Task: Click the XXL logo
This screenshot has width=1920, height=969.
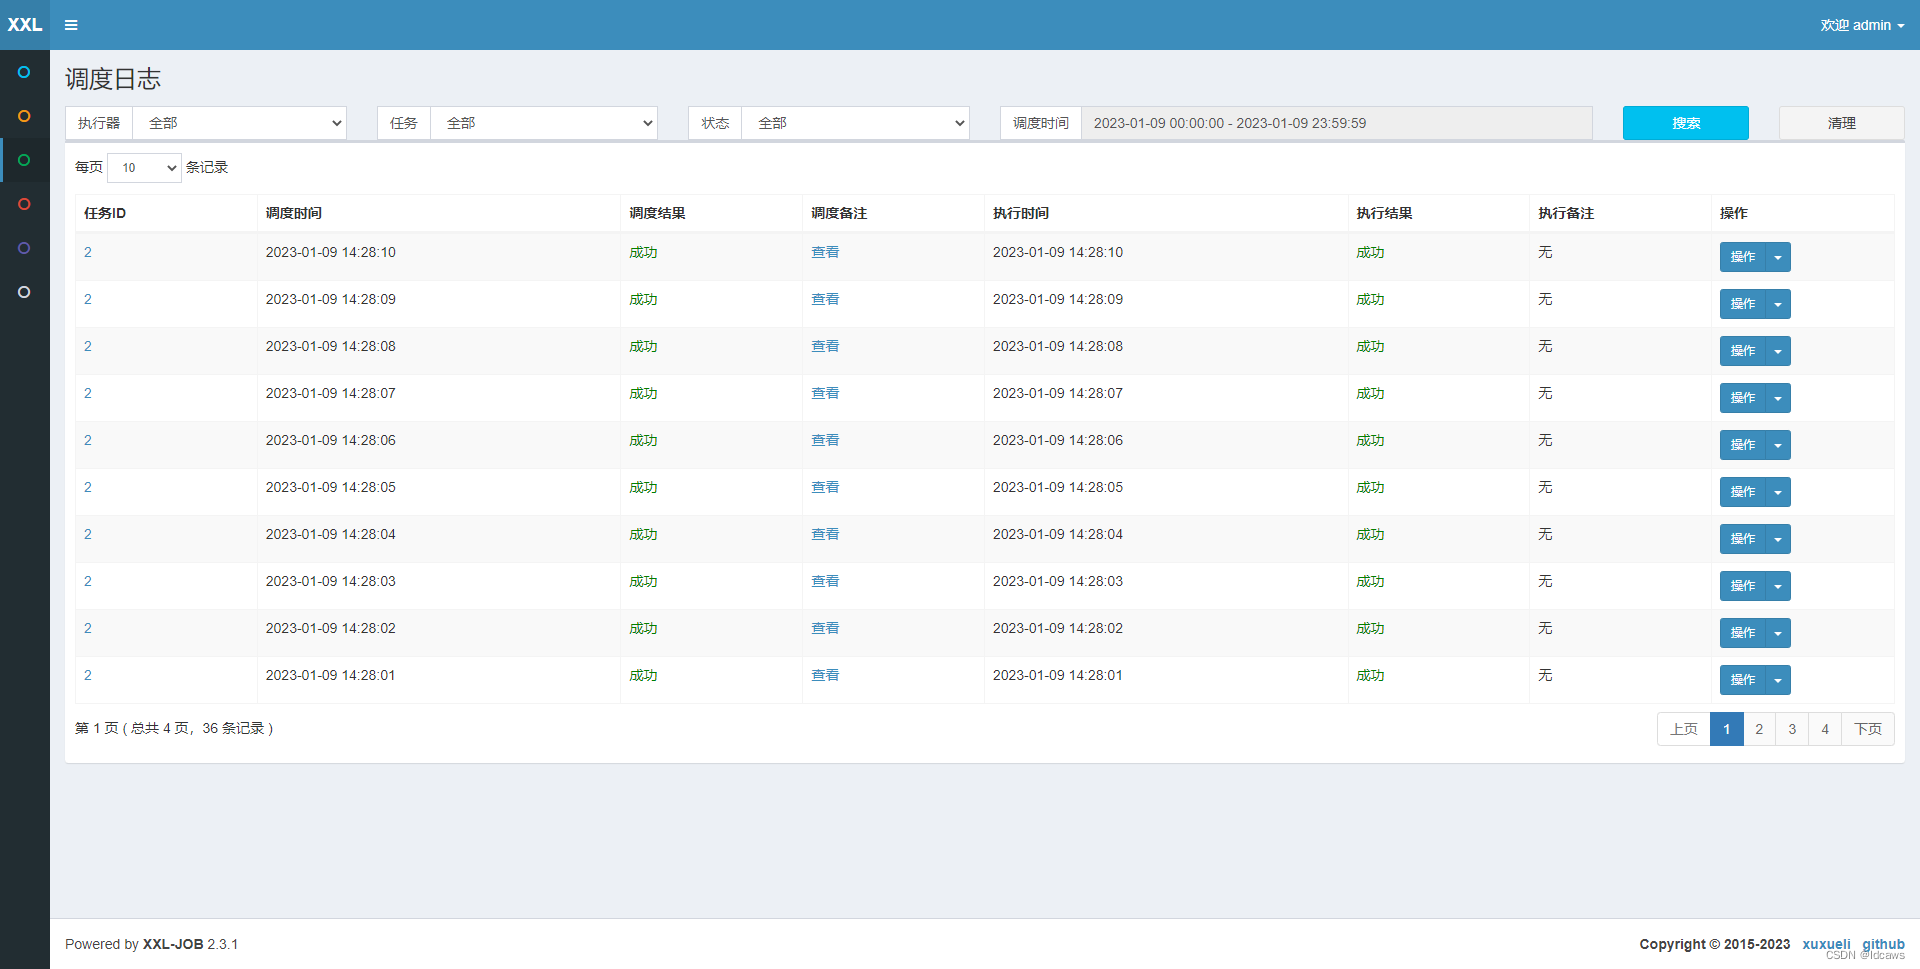Action: (25, 25)
